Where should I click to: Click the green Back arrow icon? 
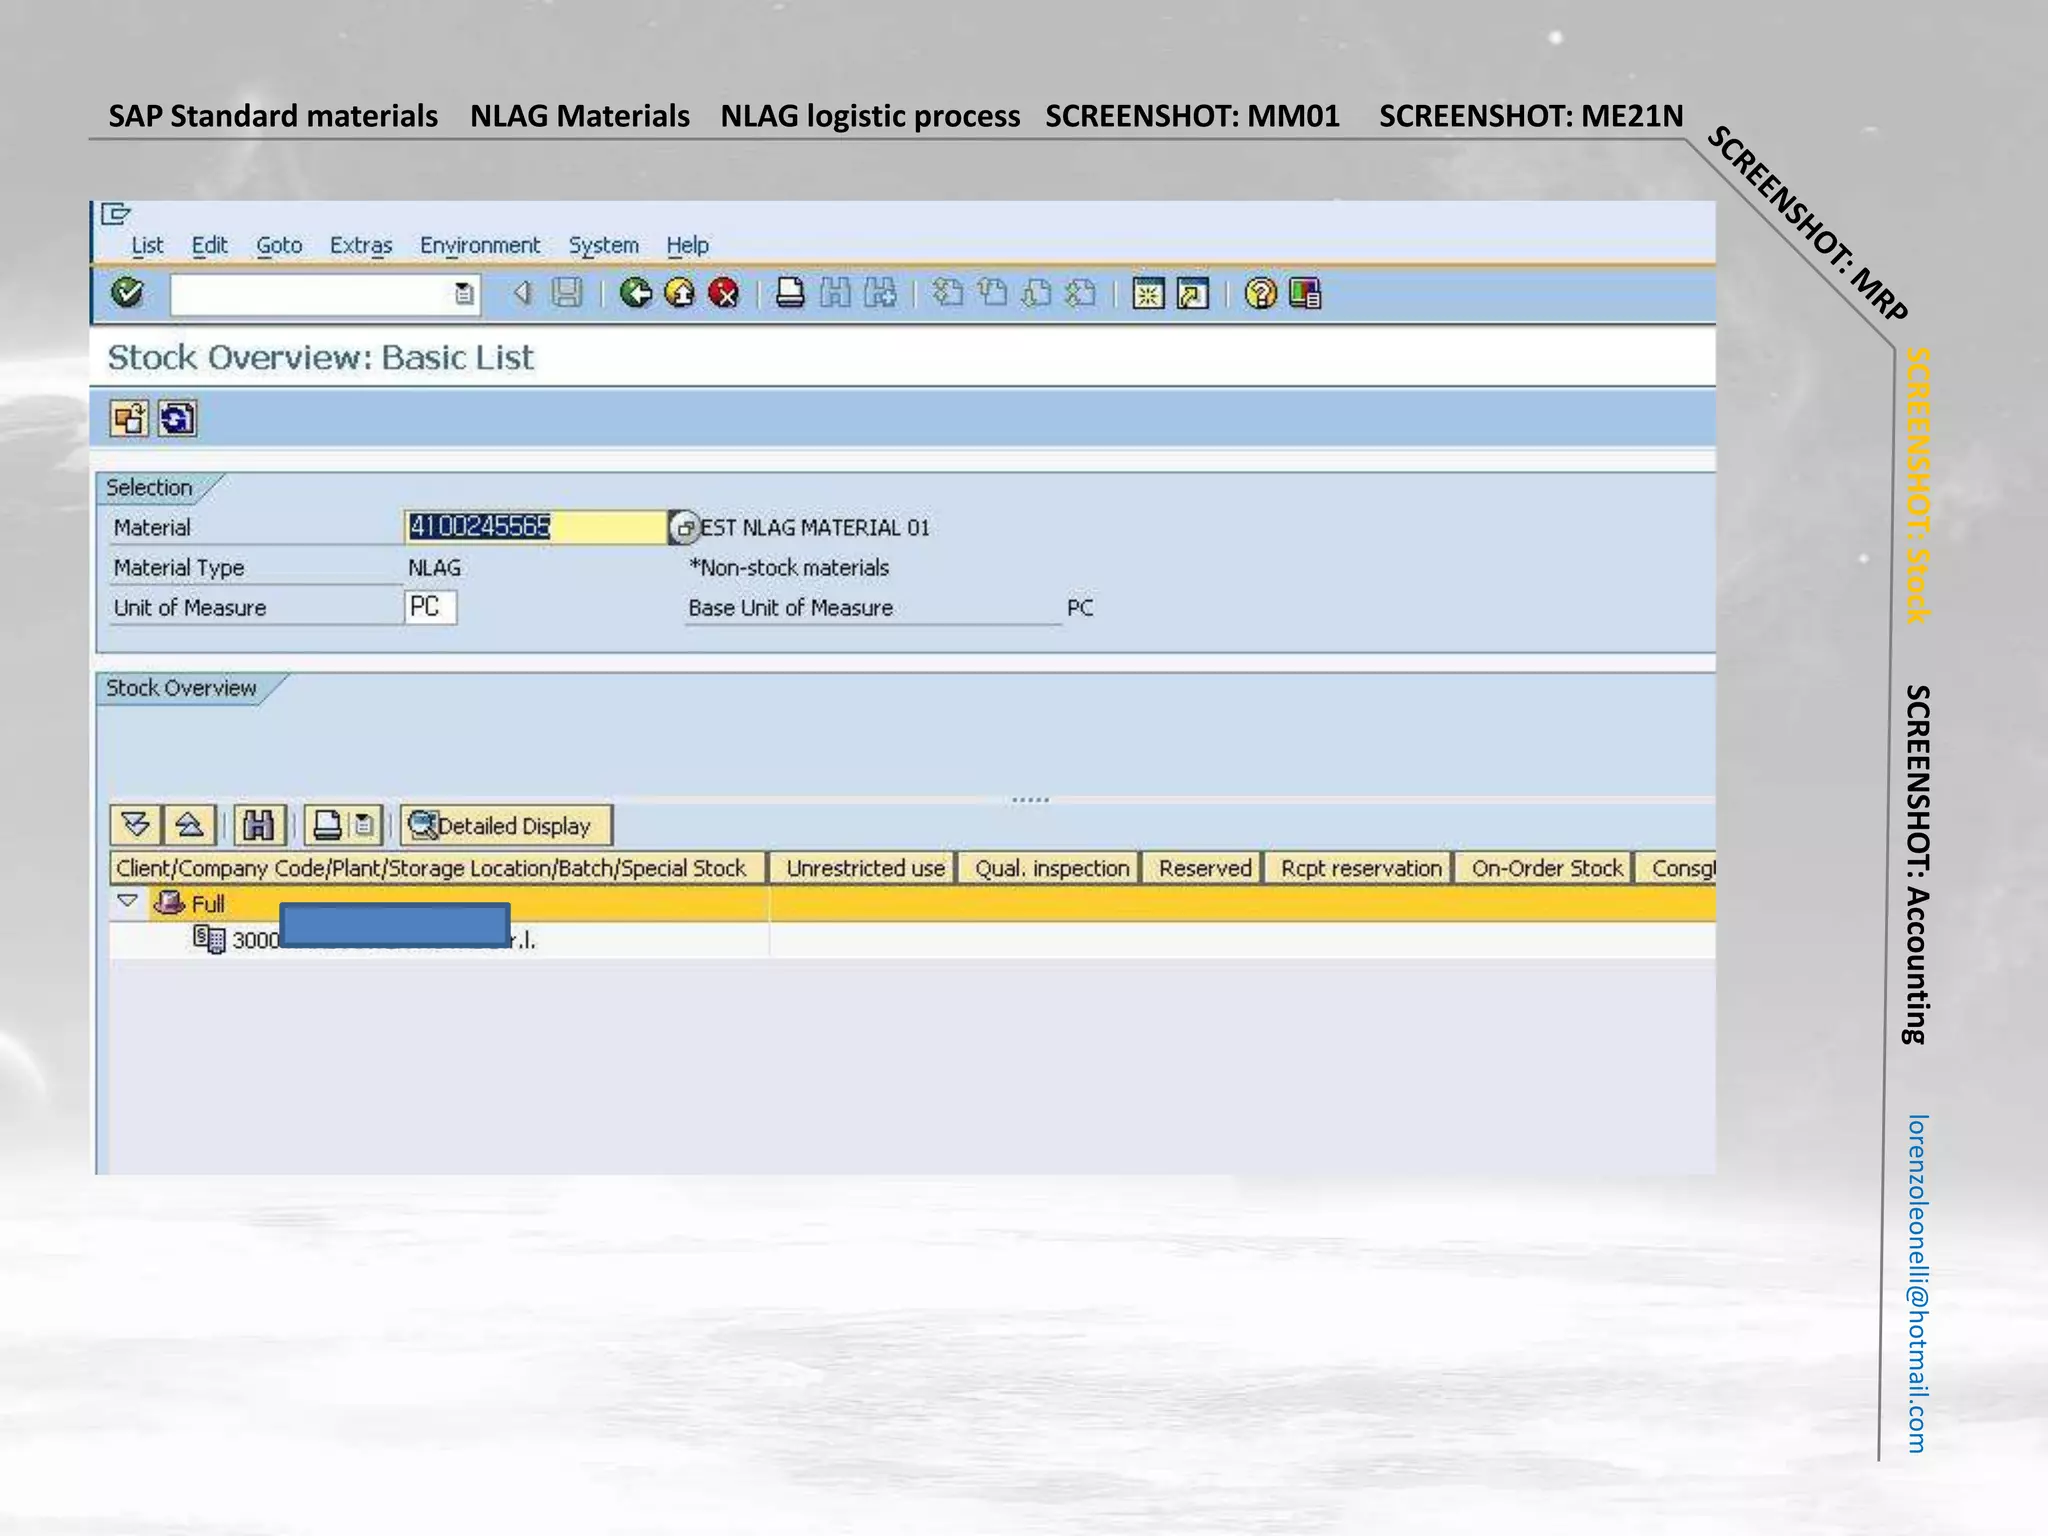pyautogui.click(x=635, y=294)
